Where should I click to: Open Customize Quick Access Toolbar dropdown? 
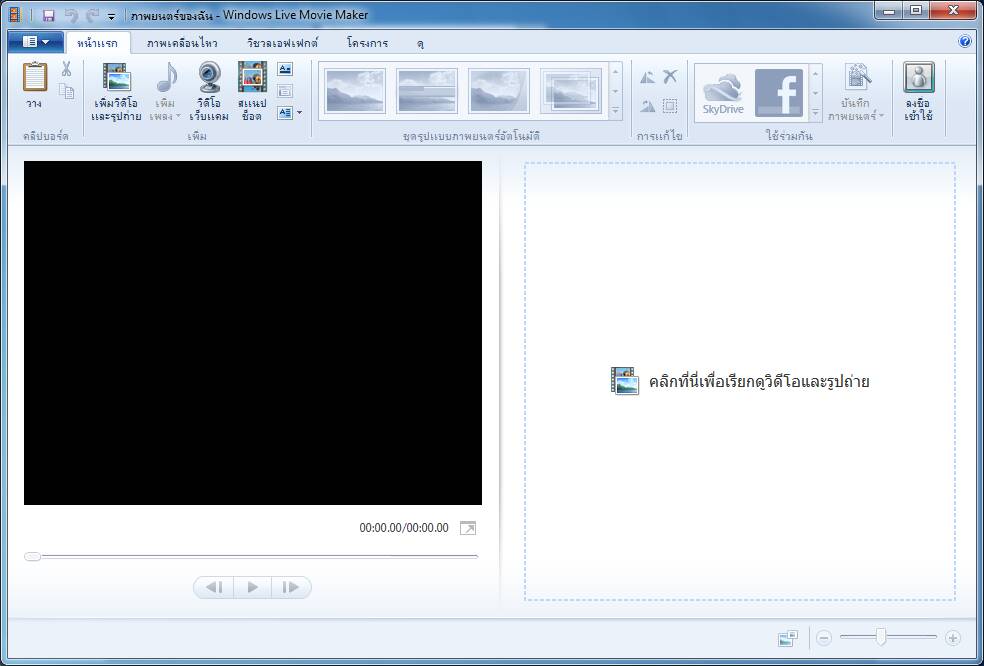tap(111, 16)
